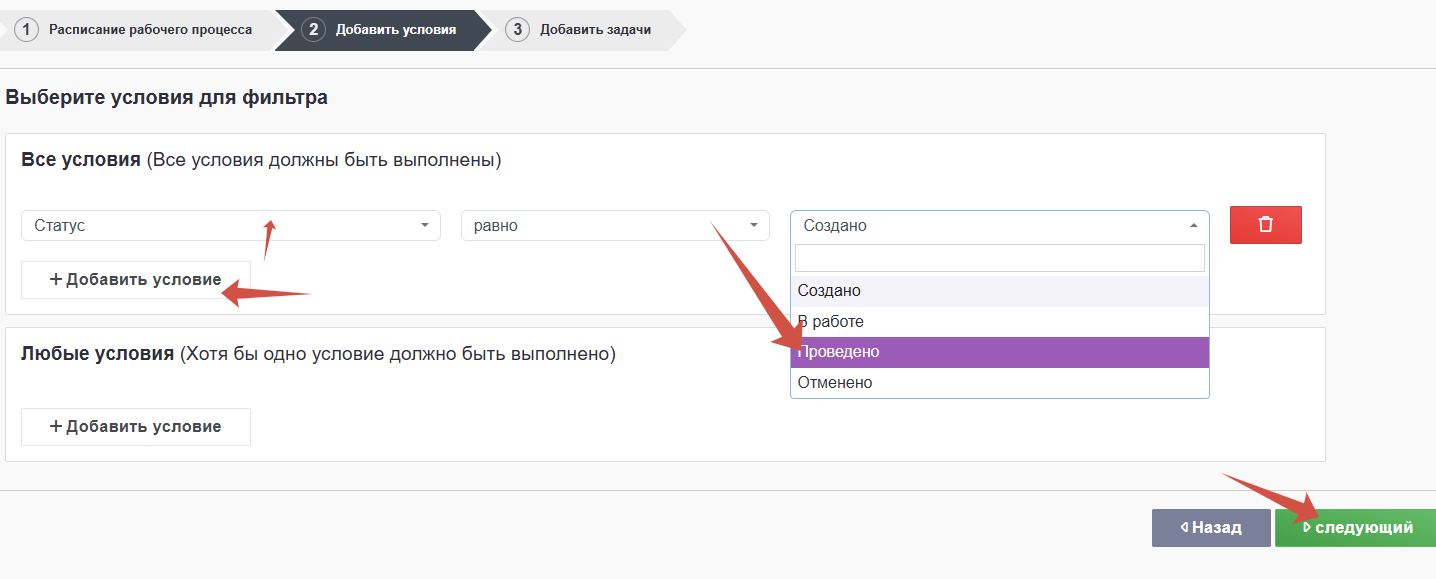Image resolution: width=1436 pixels, height=579 pixels.
Task: Click the left arrow icon on Назад
Action: [x=1185, y=527]
